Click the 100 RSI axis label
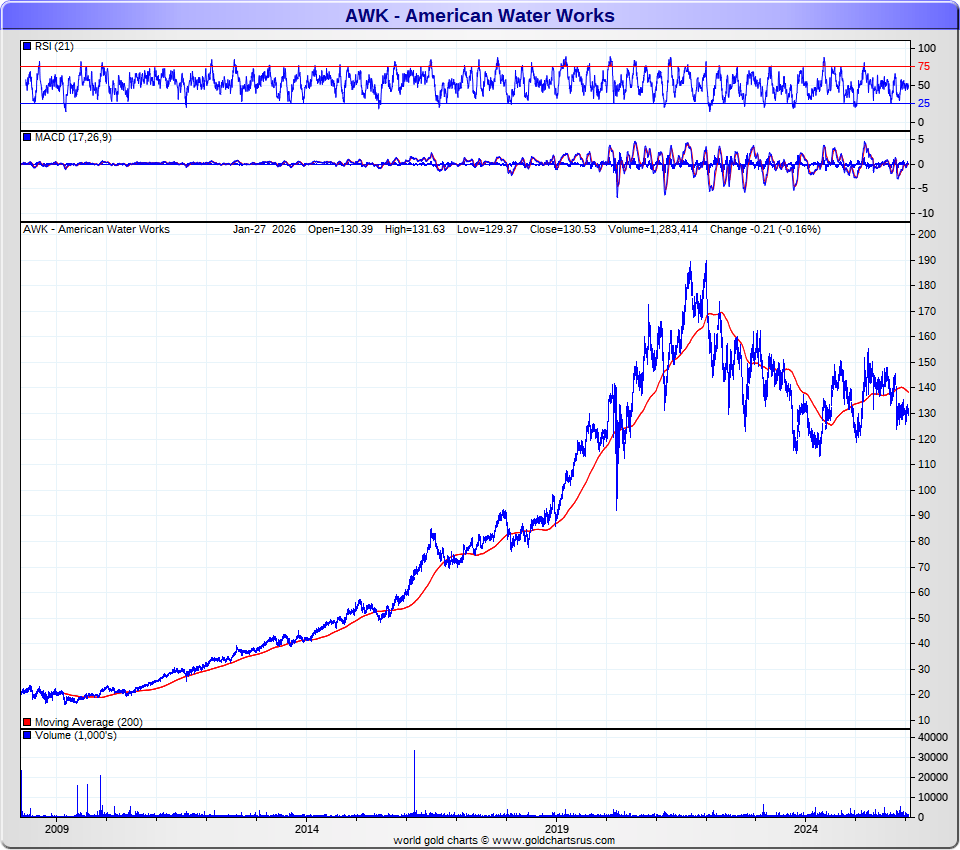Image resolution: width=960 pixels, height=850 pixels. (x=927, y=48)
